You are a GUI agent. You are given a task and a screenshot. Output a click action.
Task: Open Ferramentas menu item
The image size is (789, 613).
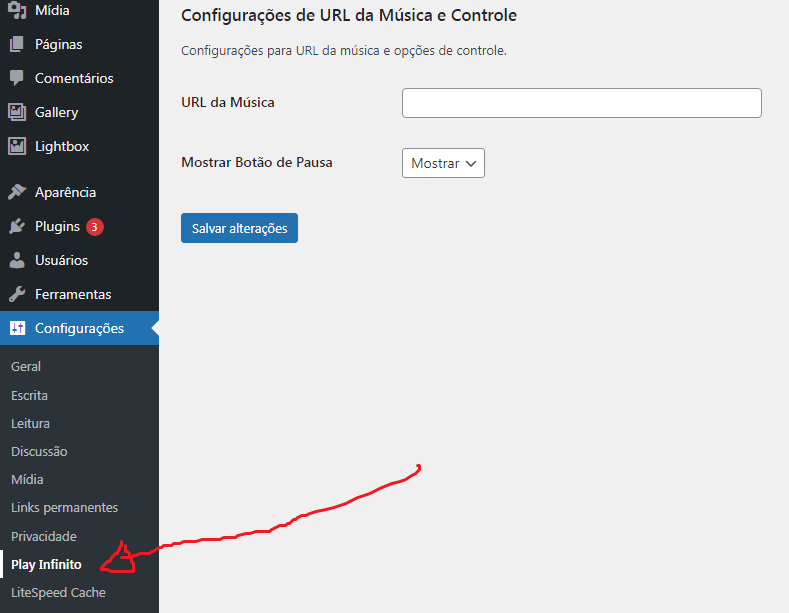pyautogui.click(x=73, y=294)
